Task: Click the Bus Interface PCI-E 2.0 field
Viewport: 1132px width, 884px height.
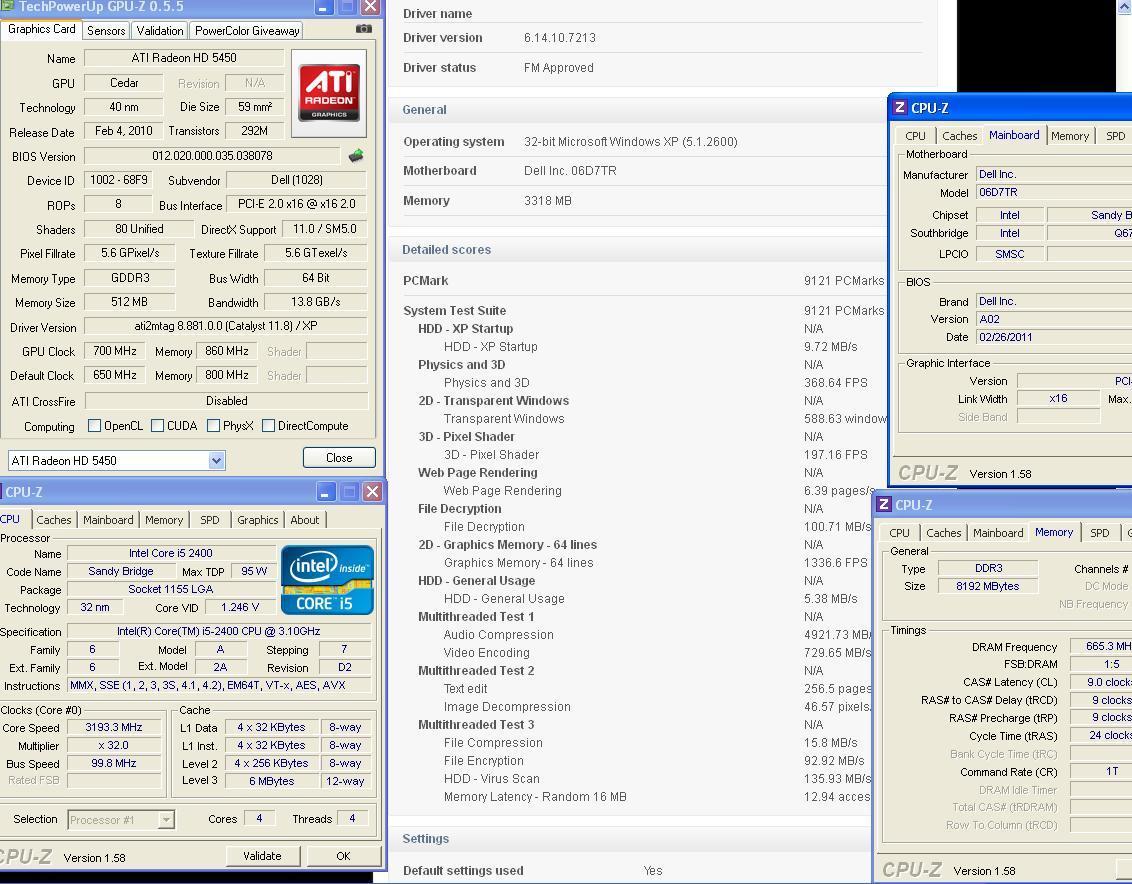Action: (296, 204)
